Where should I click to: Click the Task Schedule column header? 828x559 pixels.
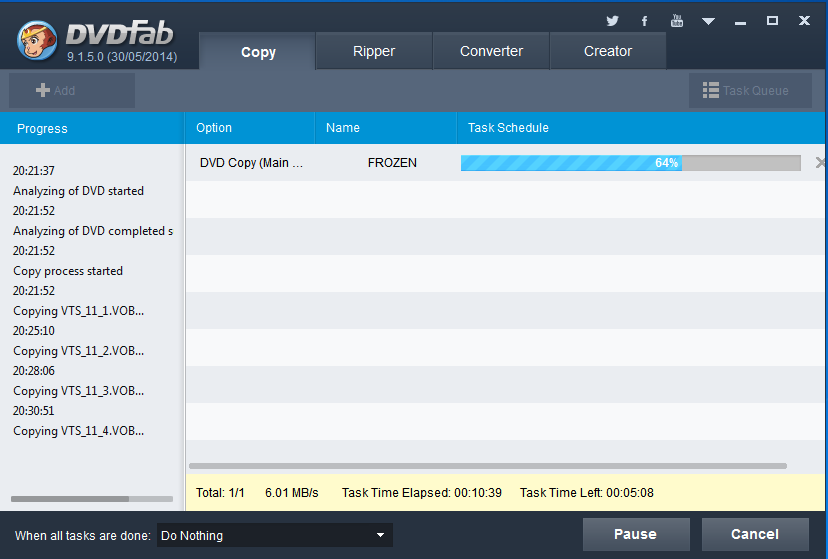pos(641,128)
